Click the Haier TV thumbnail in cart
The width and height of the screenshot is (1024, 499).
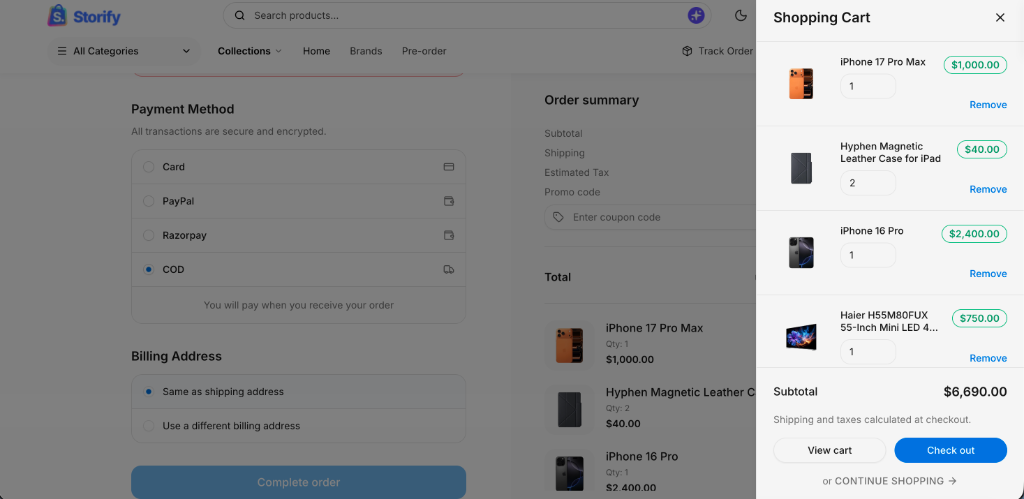[x=801, y=337]
